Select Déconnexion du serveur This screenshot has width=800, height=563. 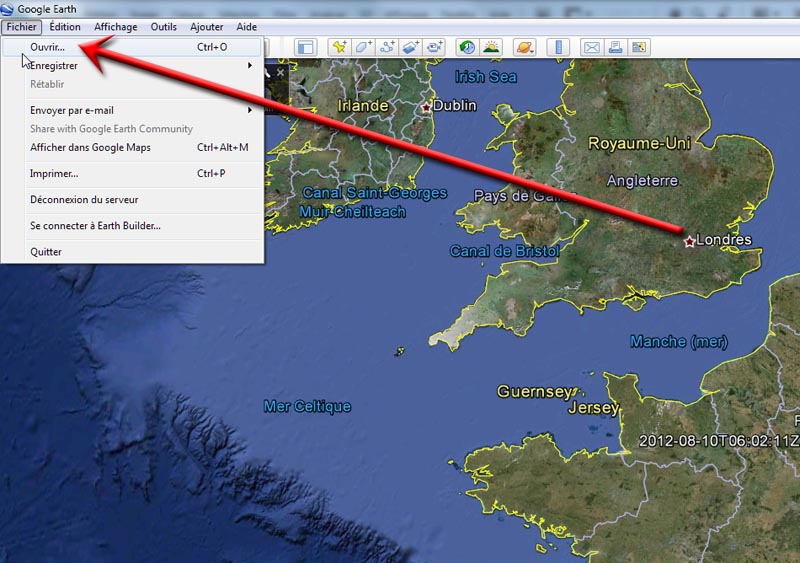pos(132,200)
